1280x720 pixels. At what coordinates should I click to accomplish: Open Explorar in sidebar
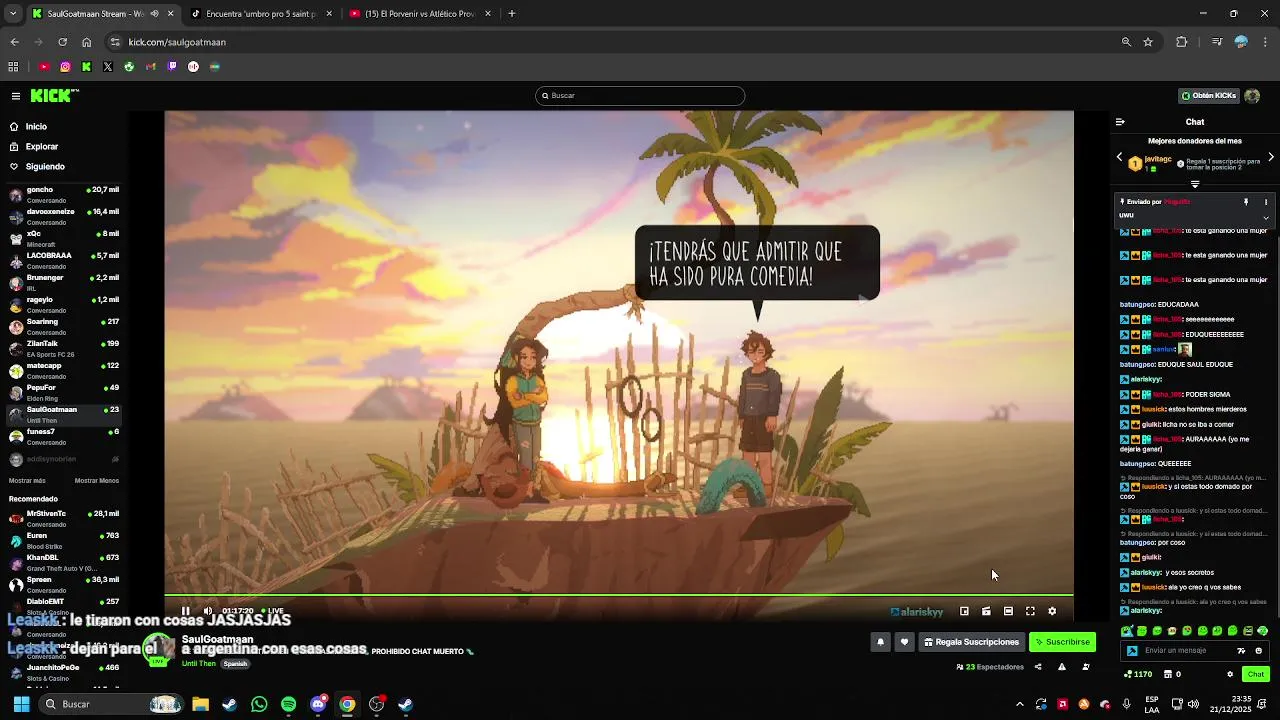pos(42,147)
